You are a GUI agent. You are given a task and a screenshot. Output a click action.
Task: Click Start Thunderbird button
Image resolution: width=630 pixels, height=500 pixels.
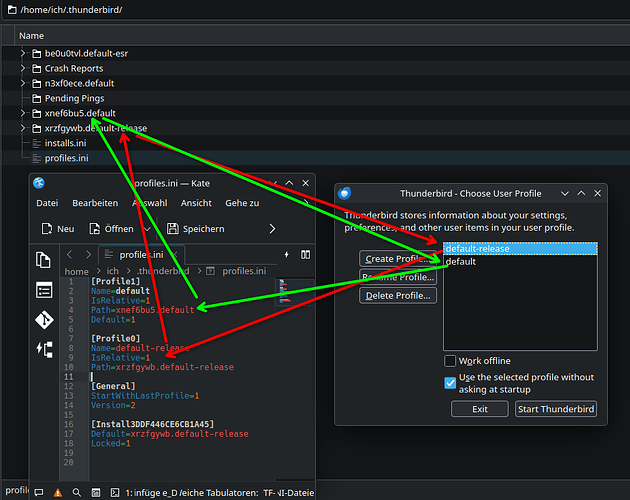(x=556, y=409)
